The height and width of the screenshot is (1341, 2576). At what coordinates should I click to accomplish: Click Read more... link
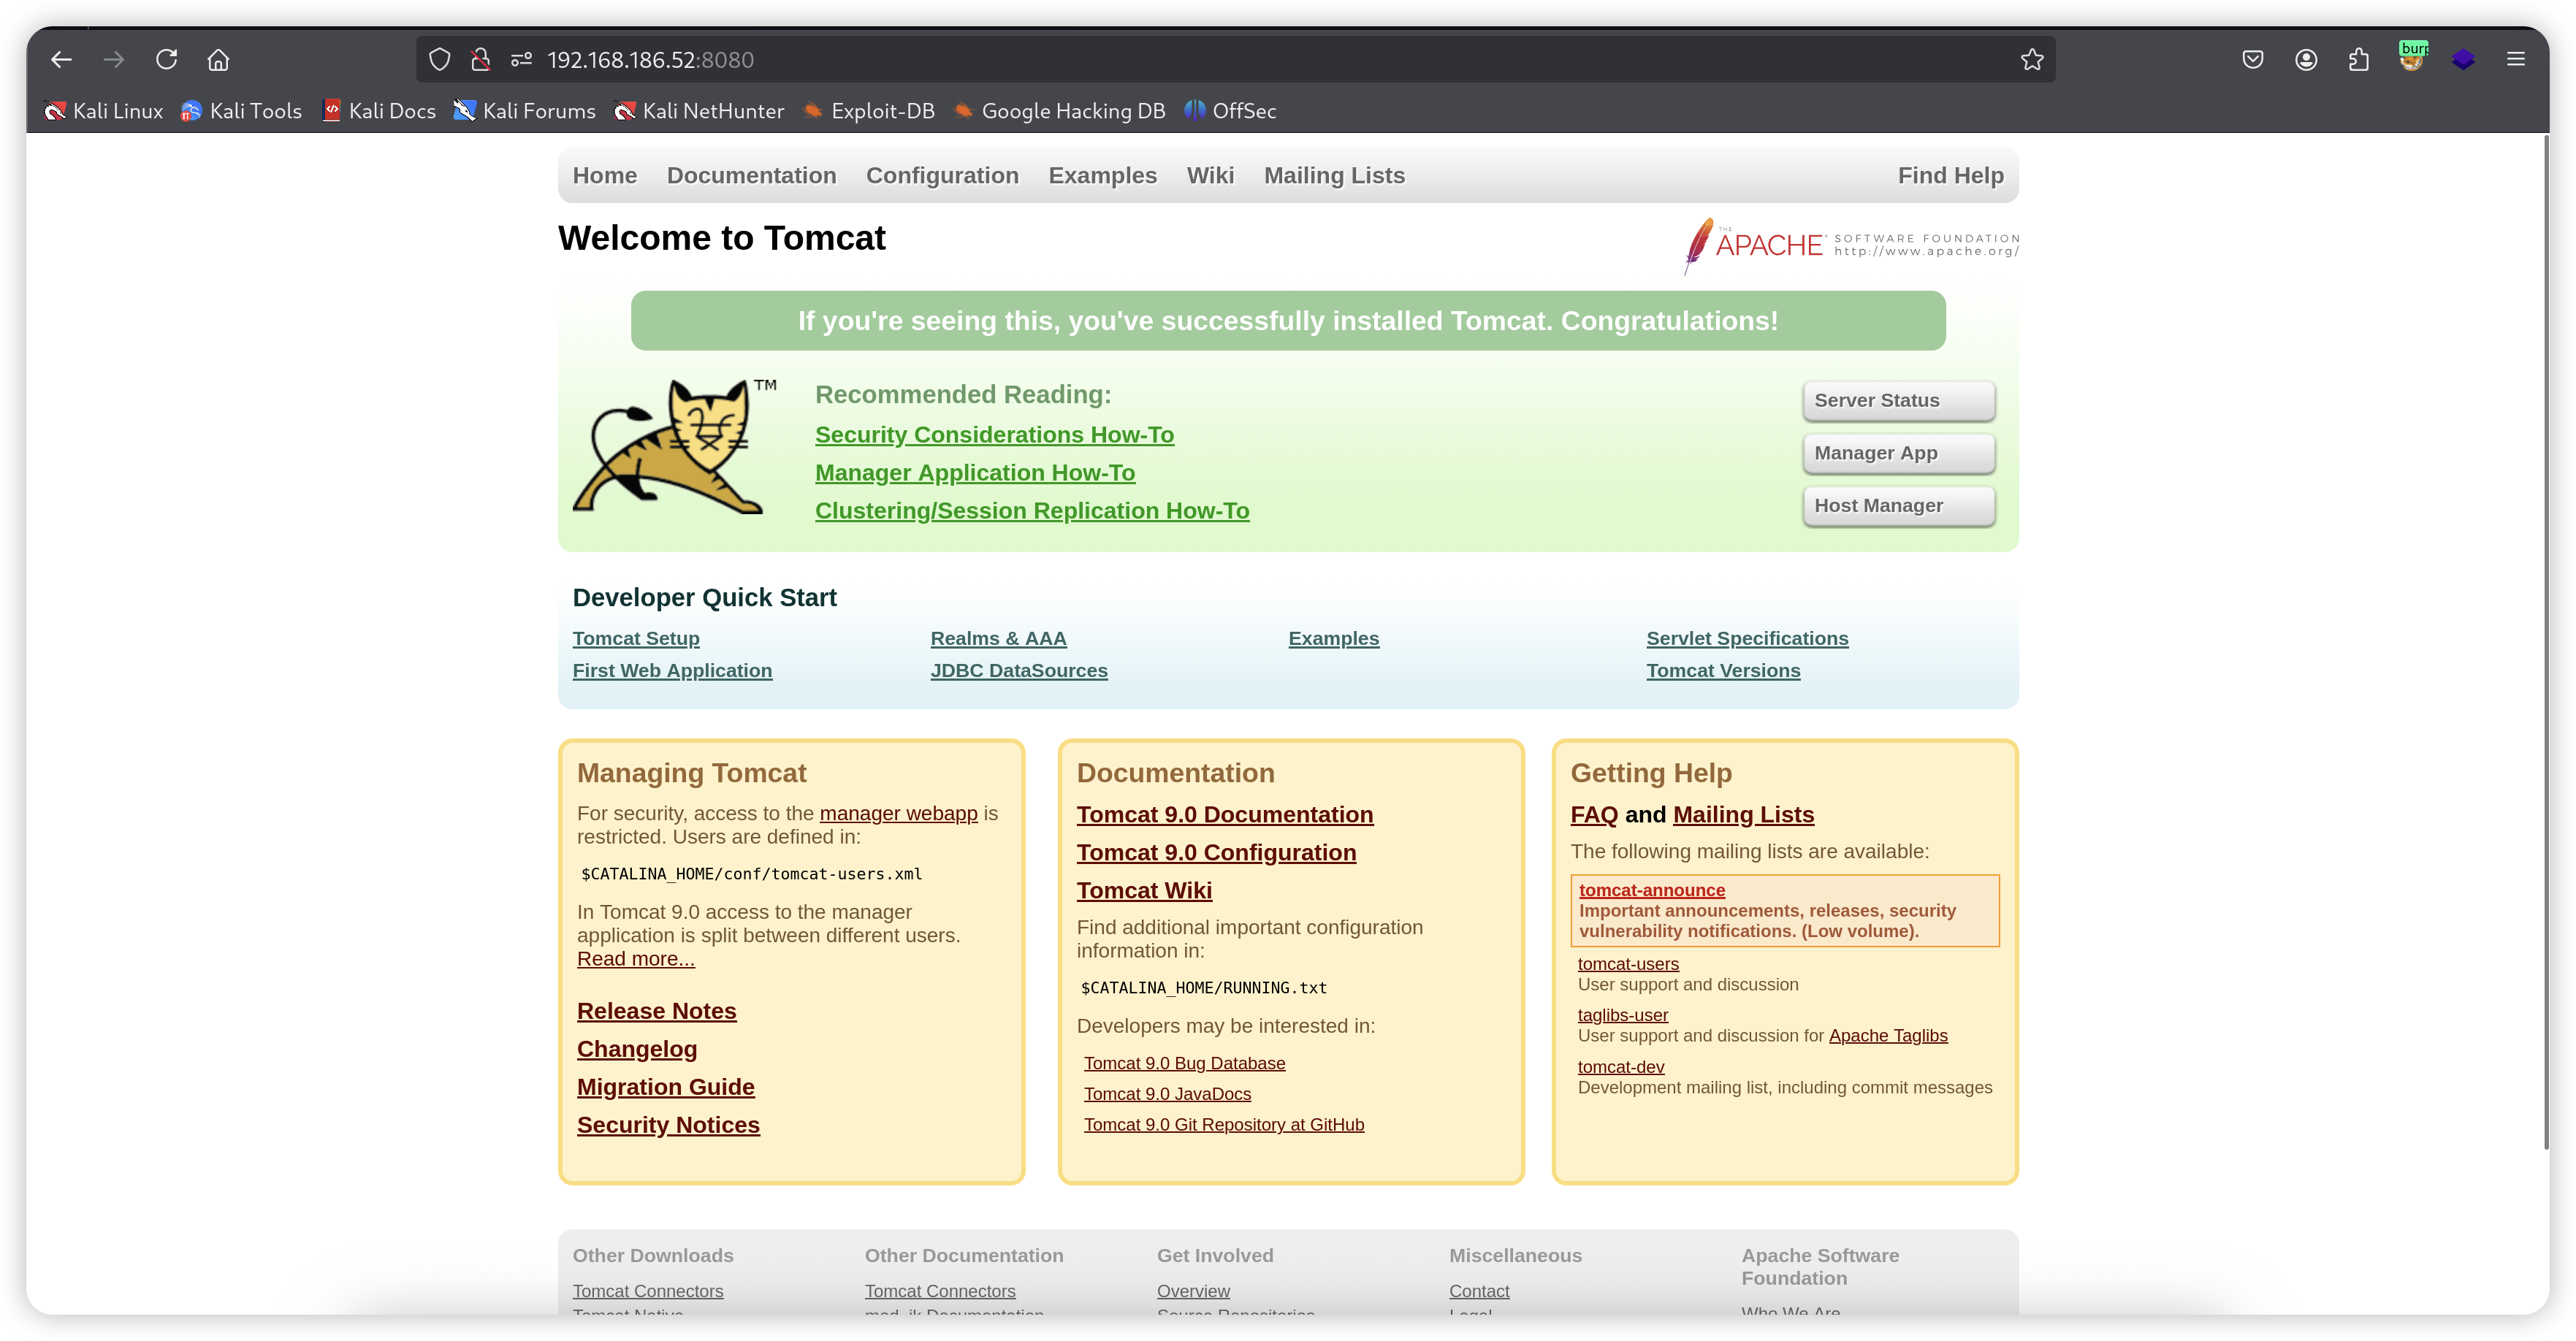(x=635, y=959)
